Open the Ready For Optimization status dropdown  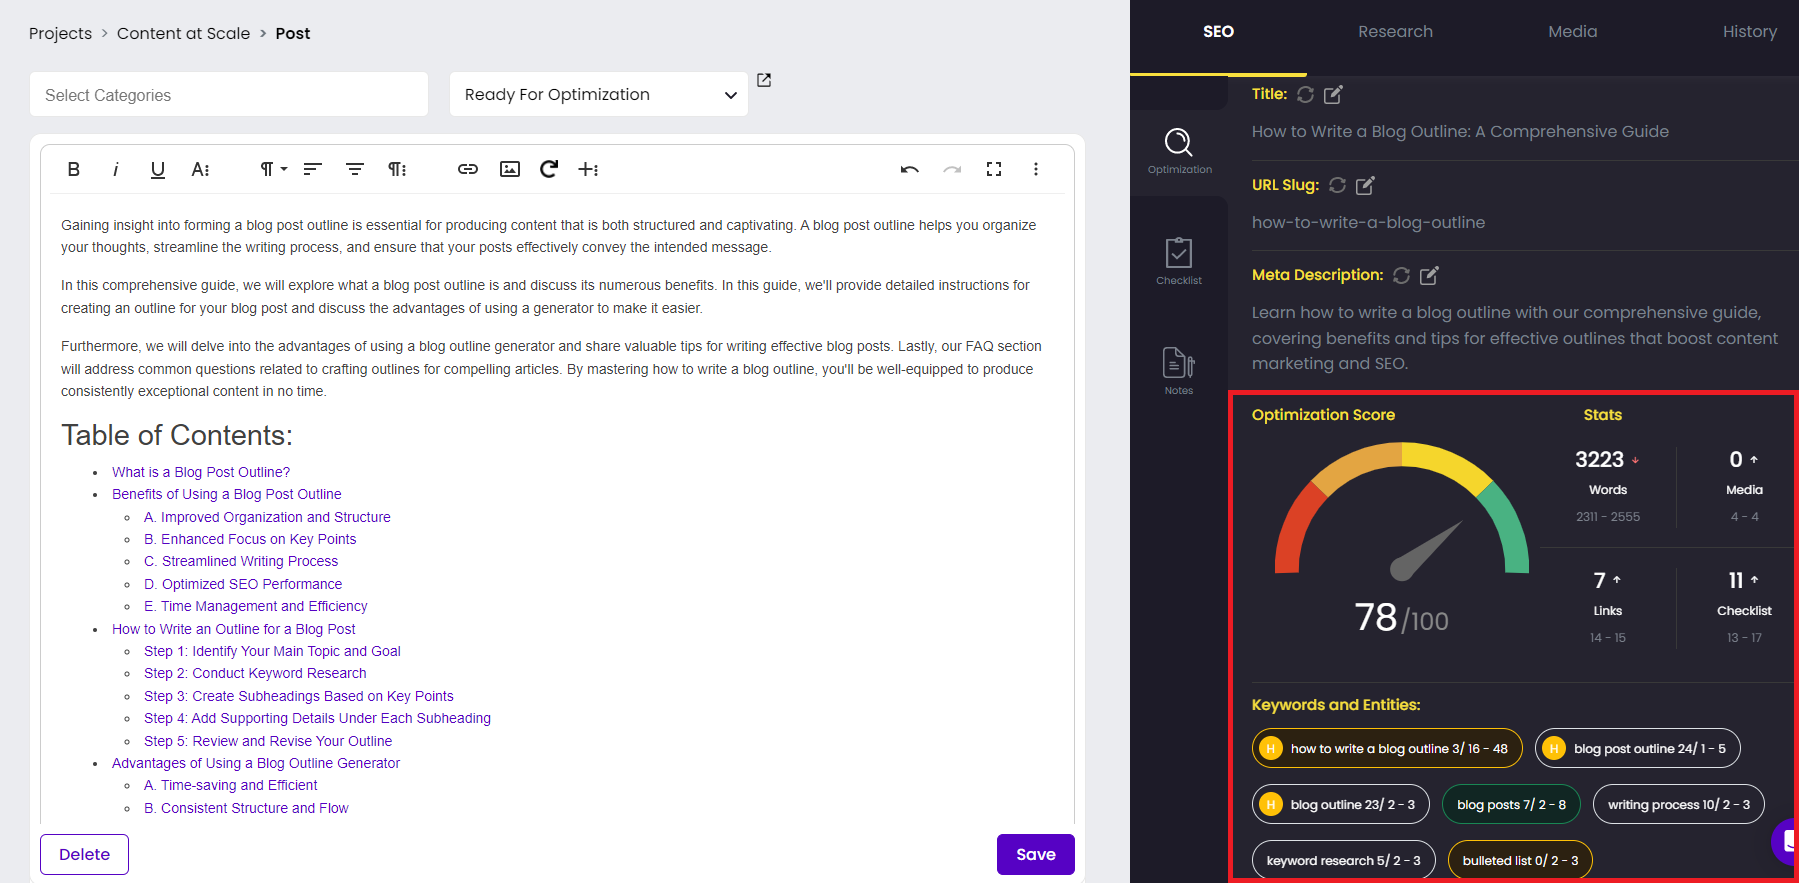tap(598, 94)
